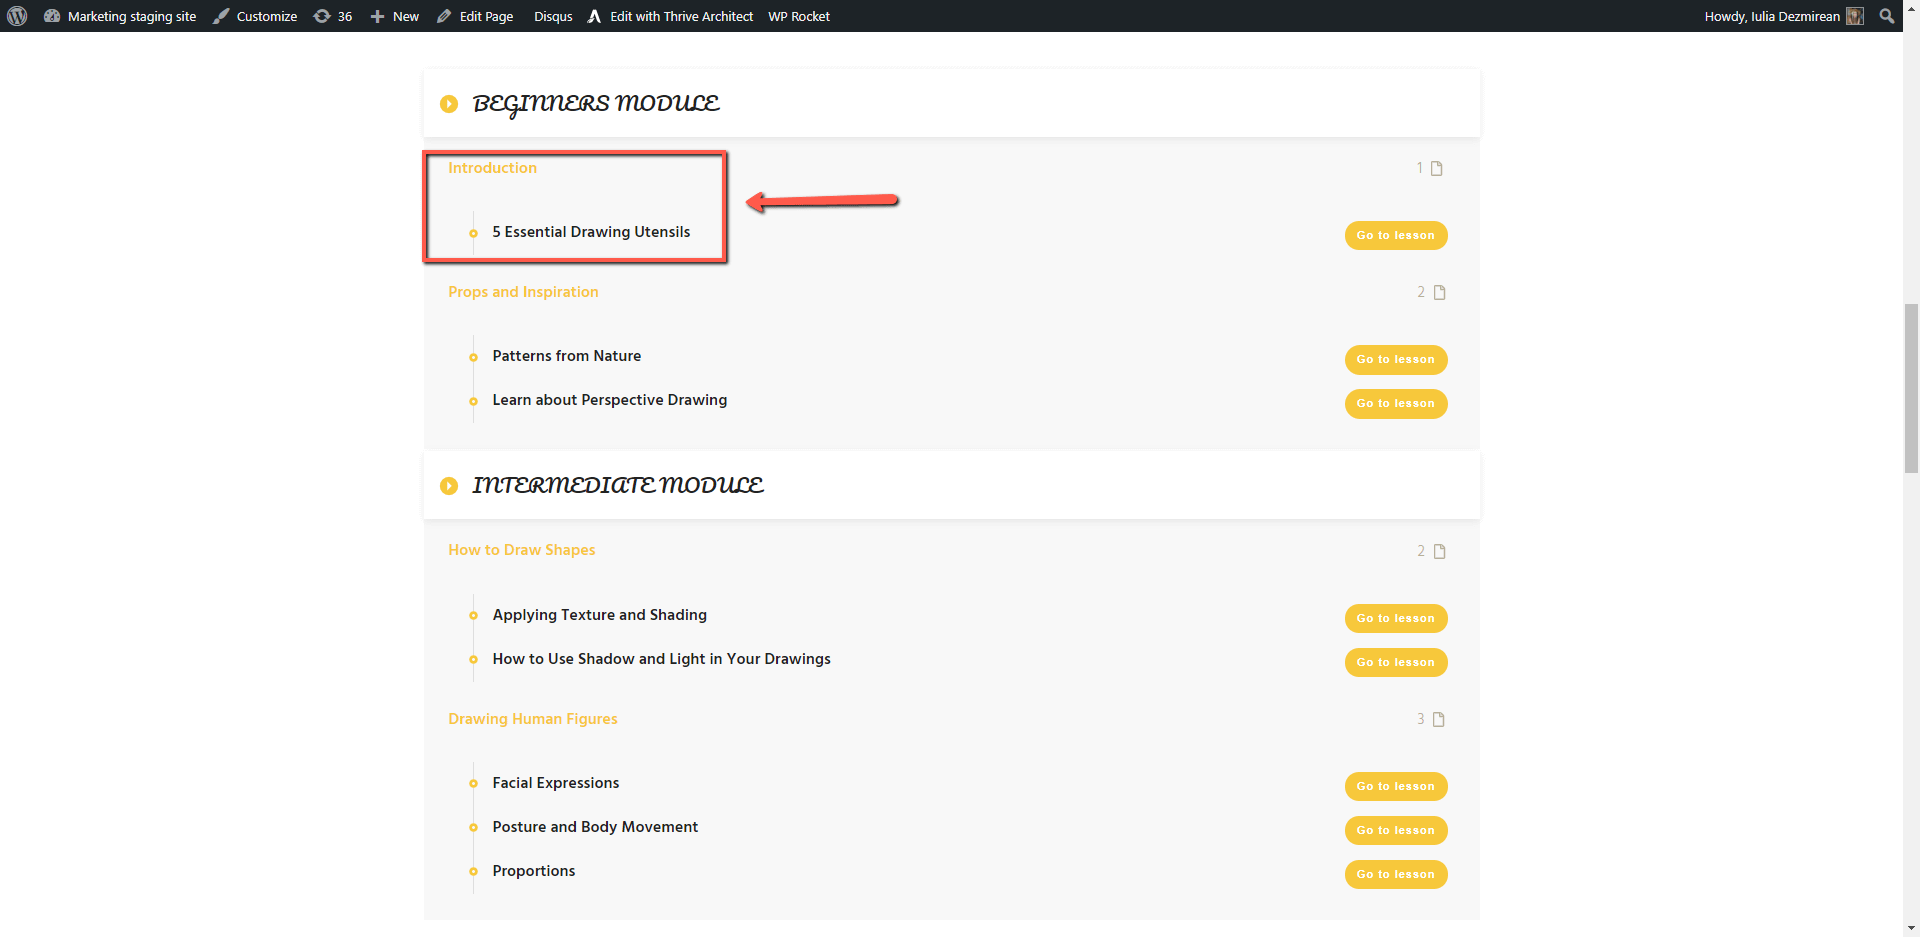Open the Marketing staging site dashboard menu
Screen dimensions: 1920x937
point(120,16)
